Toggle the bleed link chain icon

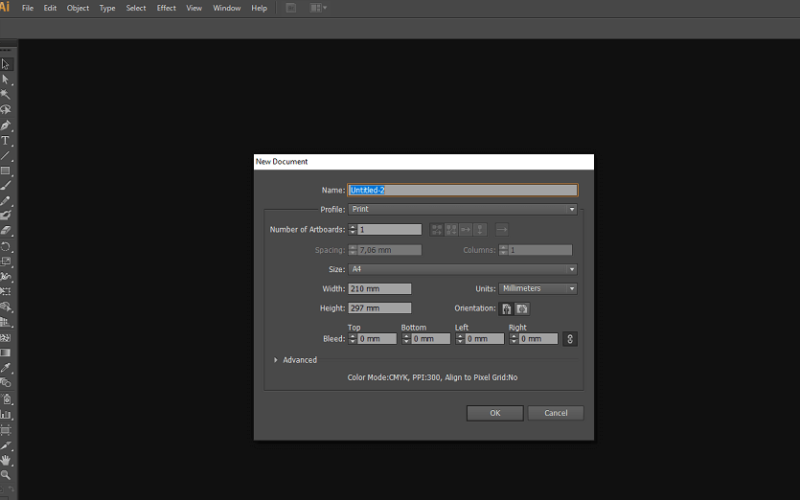point(570,339)
